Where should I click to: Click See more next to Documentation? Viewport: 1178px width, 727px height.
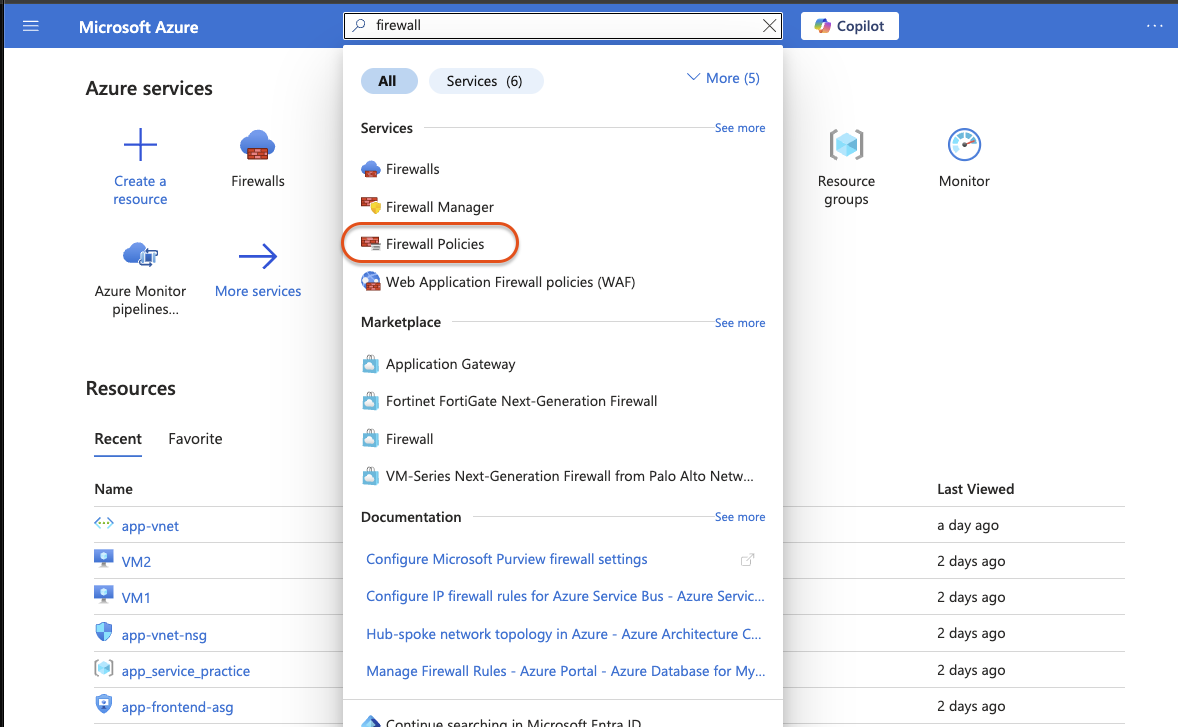739,517
